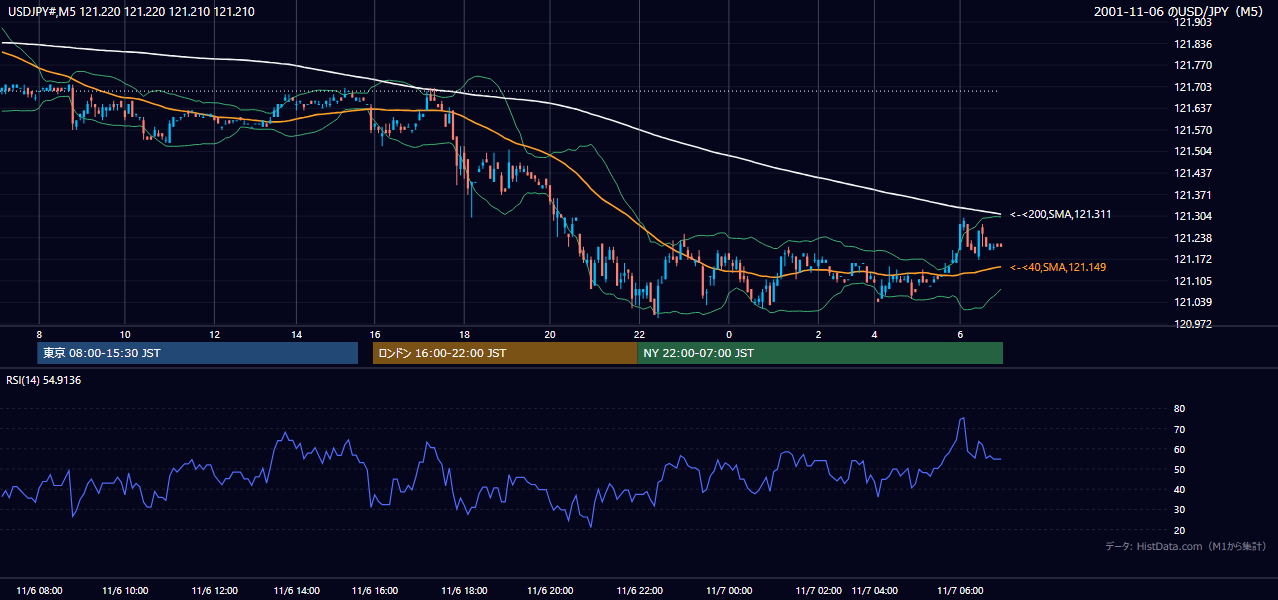This screenshot has width=1278, height=600.
Task: Click the 40,SMA,121.149 label
Action: [1058, 267]
